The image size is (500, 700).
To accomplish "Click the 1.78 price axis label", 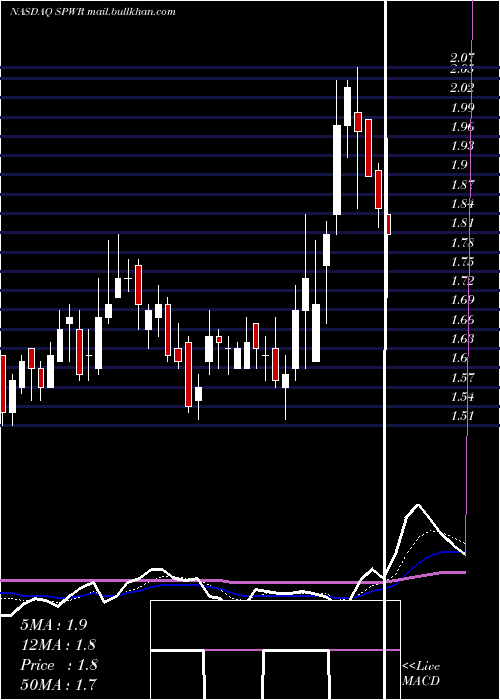I will 462,242.
